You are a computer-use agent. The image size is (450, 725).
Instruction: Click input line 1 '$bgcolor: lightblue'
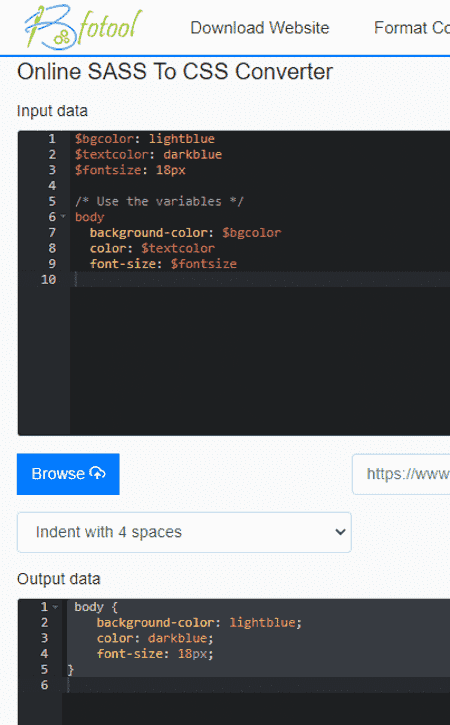(x=145, y=139)
